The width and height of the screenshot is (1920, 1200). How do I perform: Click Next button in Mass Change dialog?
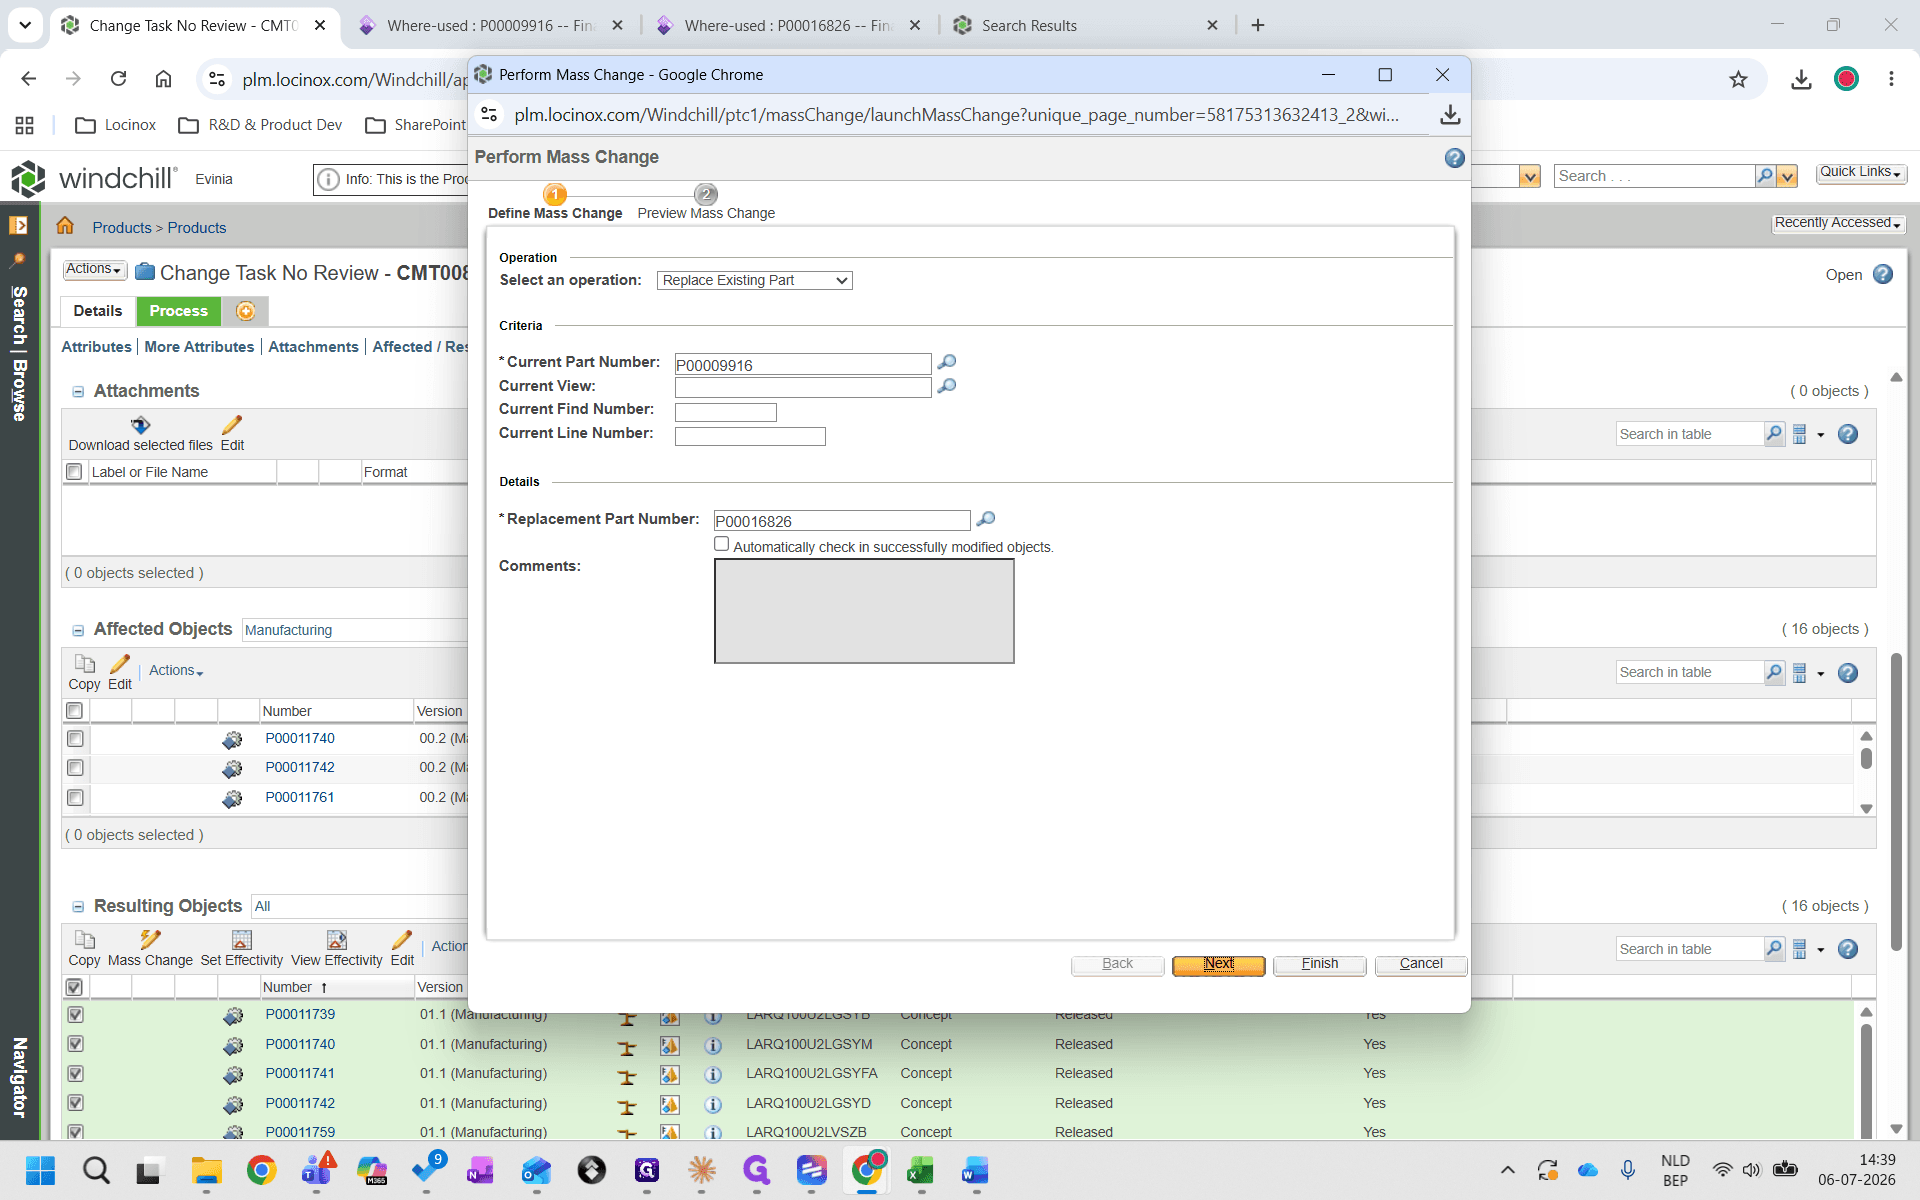[1219, 964]
